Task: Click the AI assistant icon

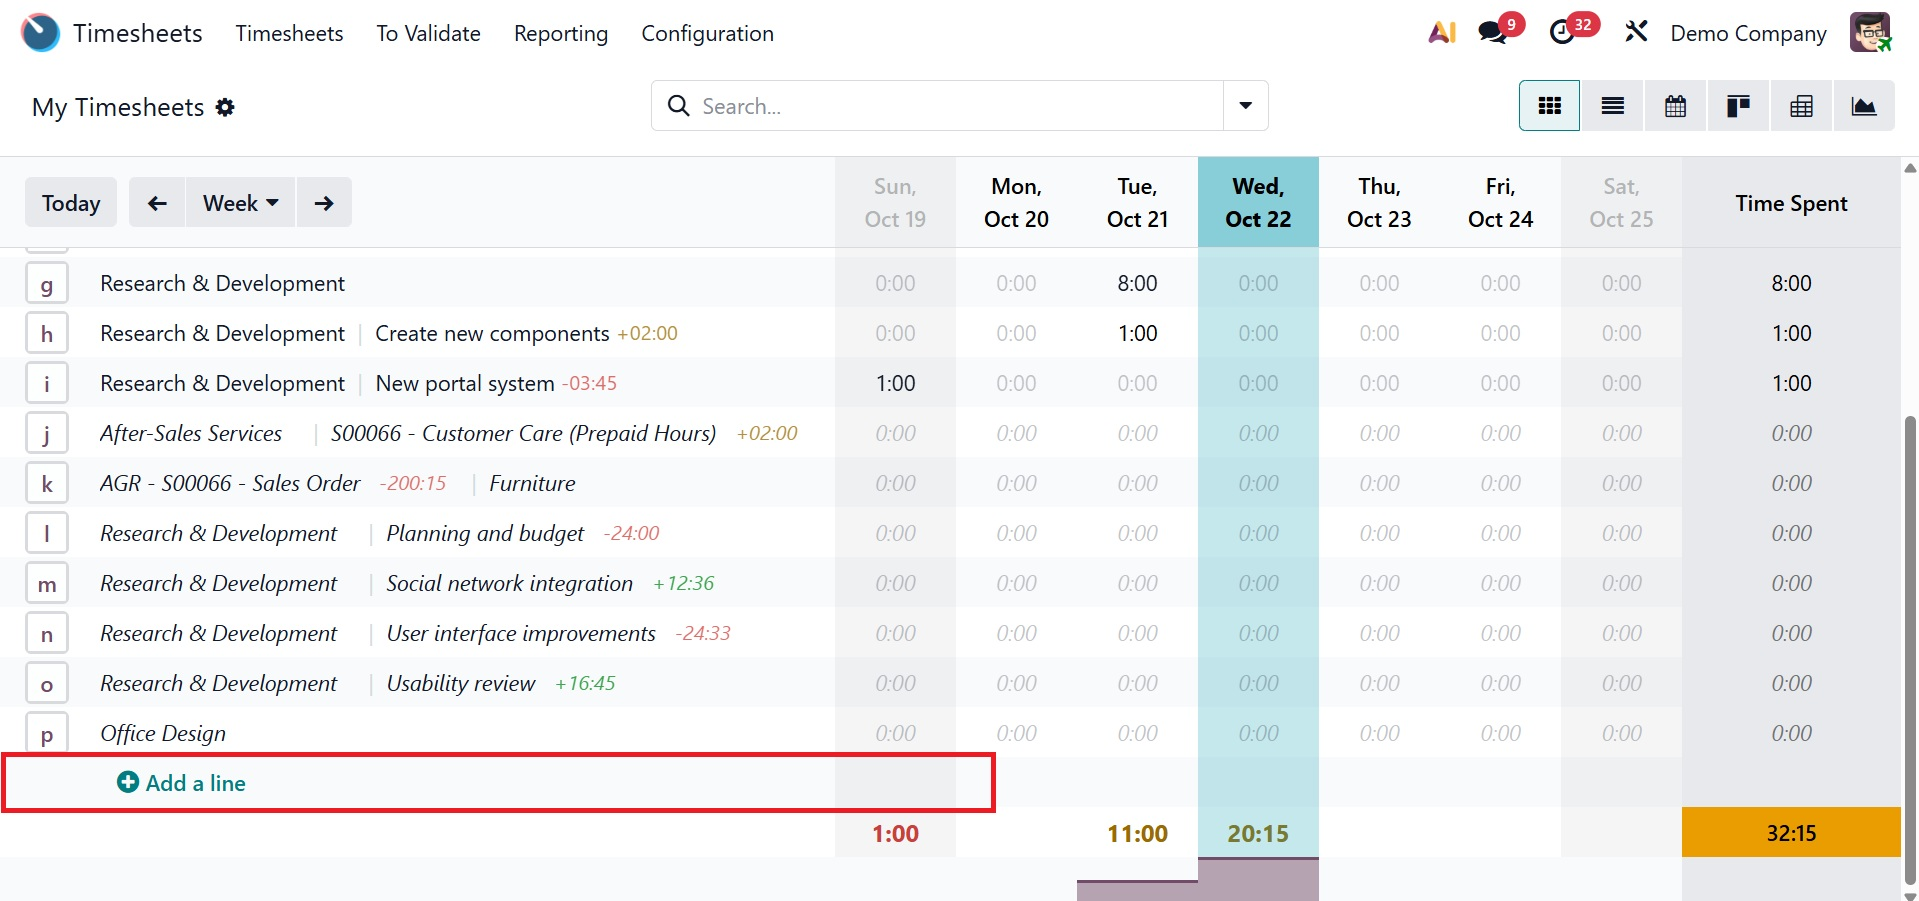Action: 1441,33
